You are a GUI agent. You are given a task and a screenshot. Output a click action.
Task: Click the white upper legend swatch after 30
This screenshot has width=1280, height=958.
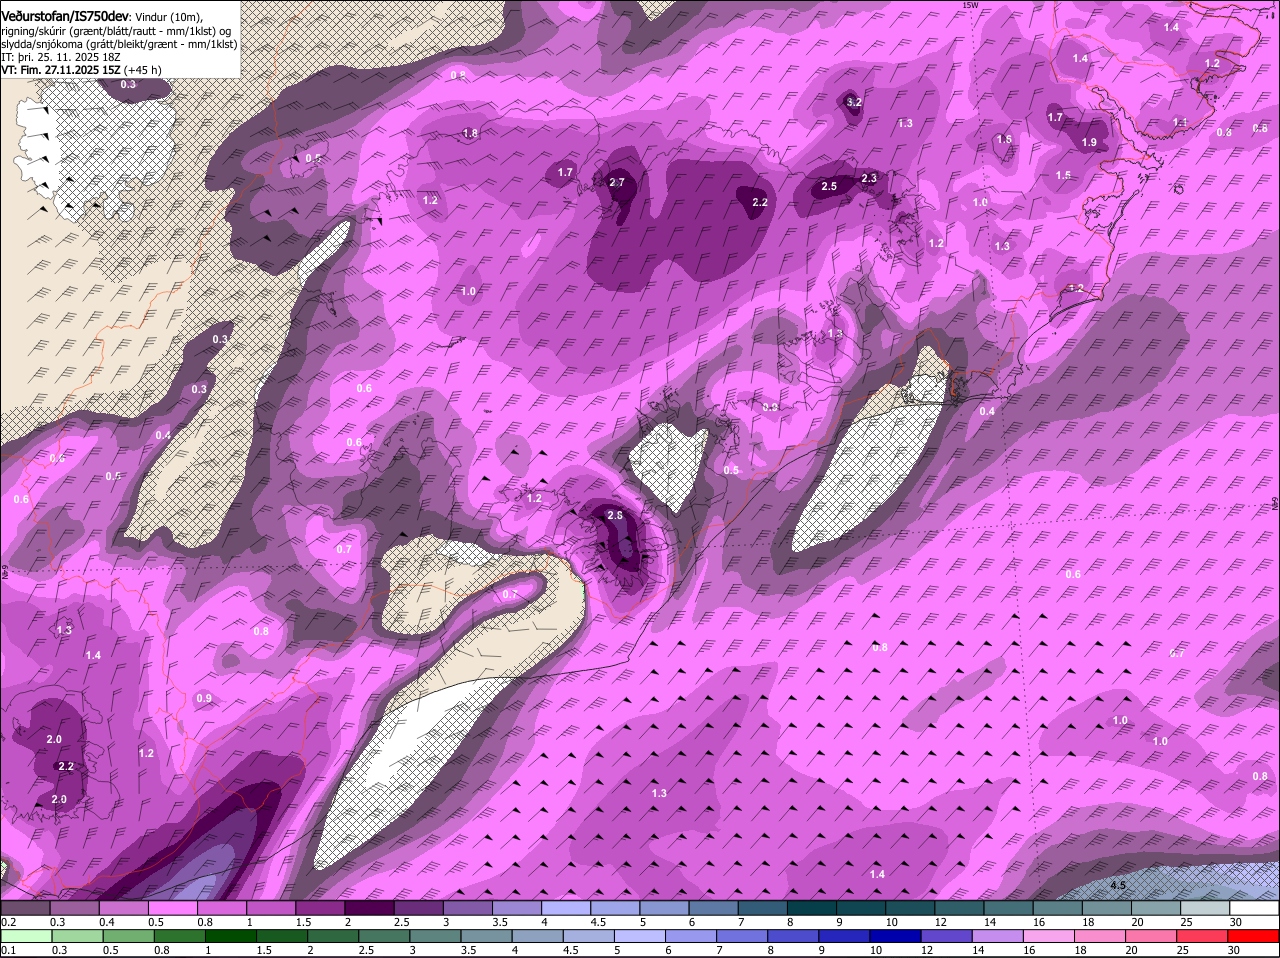click(x=1255, y=908)
